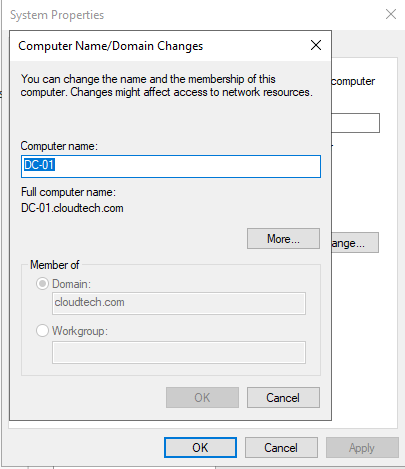This screenshot has width=405, height=469.
Task: Click Cancel in System Properties window
Action: 281,447
